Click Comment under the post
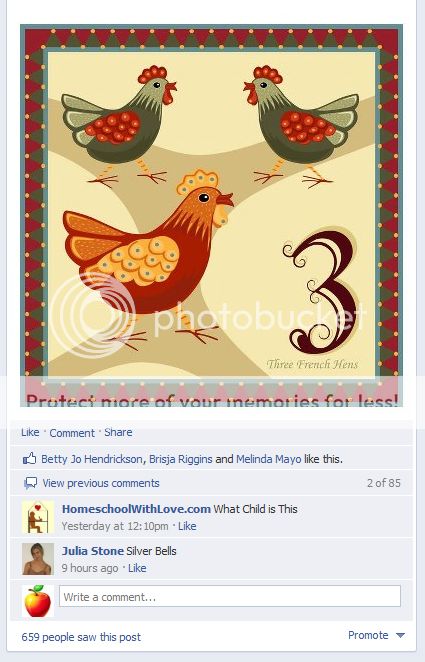Screen dimensions: 425x662 pos(72,433)
